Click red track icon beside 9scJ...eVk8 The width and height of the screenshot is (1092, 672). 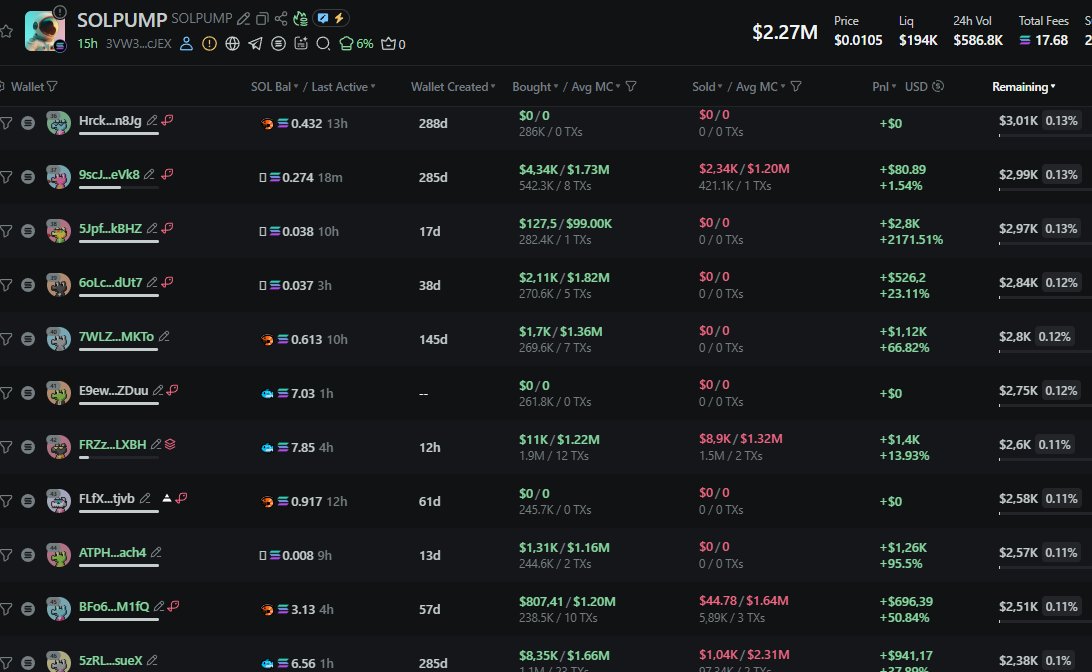tap(168, 174)
